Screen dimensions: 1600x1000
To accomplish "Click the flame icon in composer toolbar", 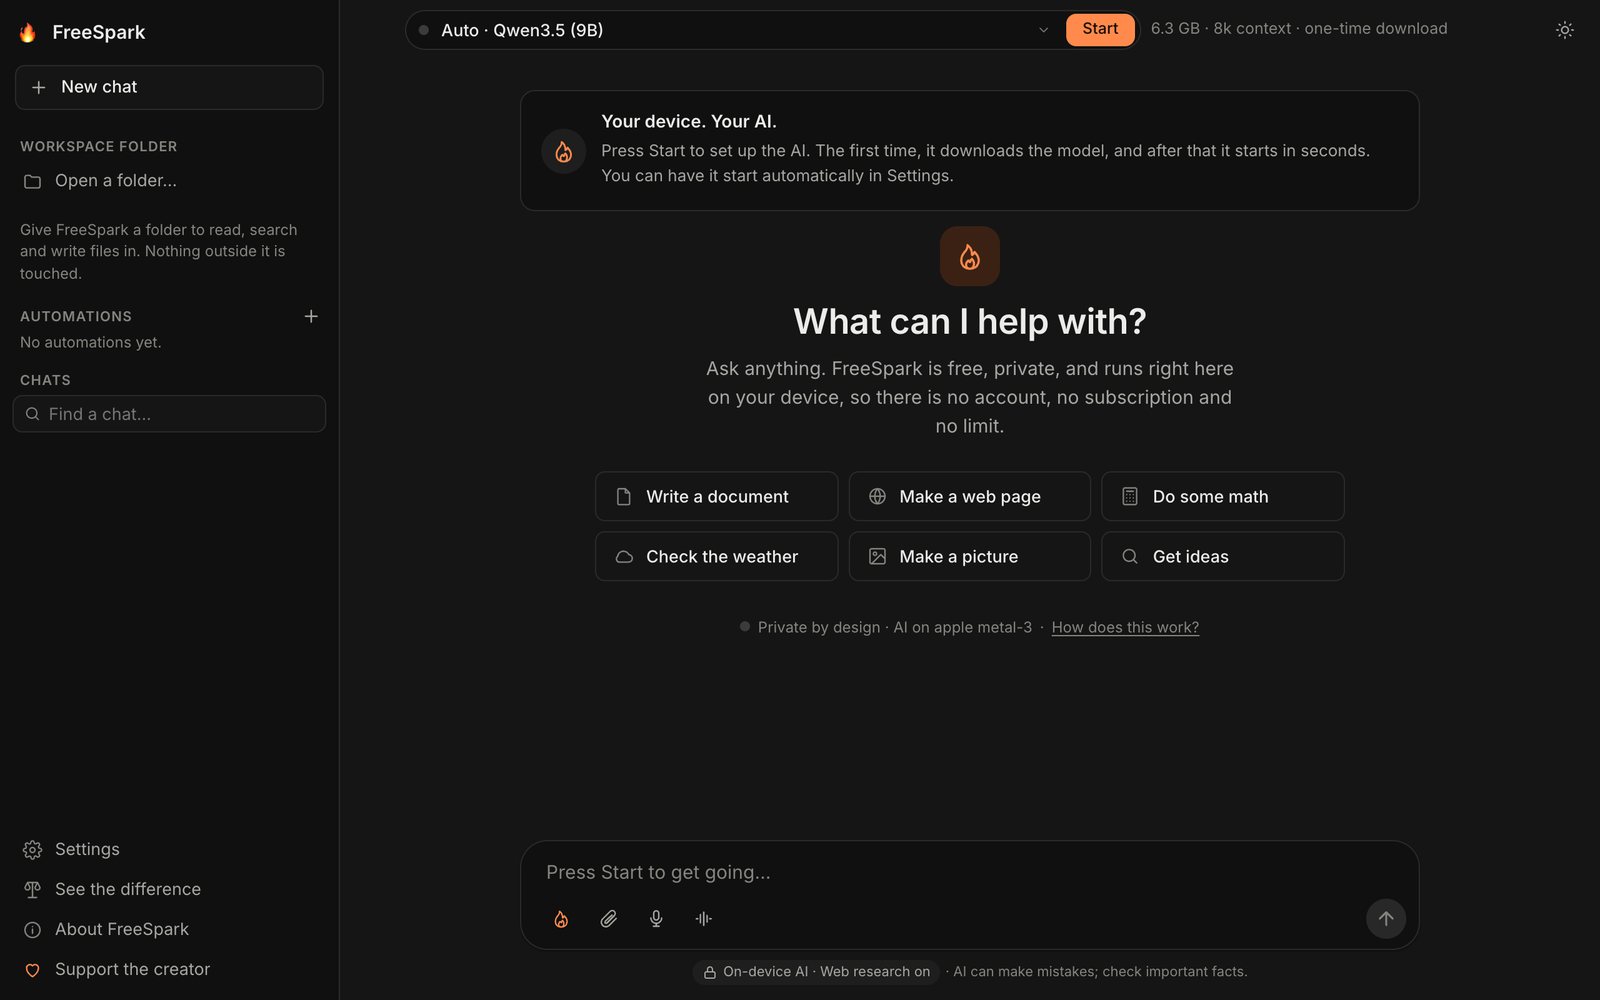I will pos(561,919).
